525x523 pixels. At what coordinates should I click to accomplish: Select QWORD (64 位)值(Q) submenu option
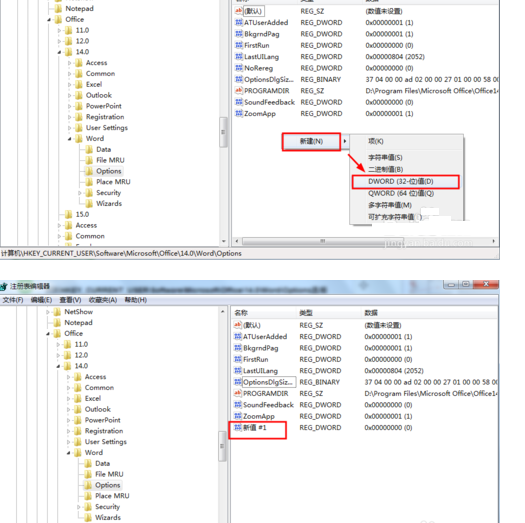click(401, 194)
